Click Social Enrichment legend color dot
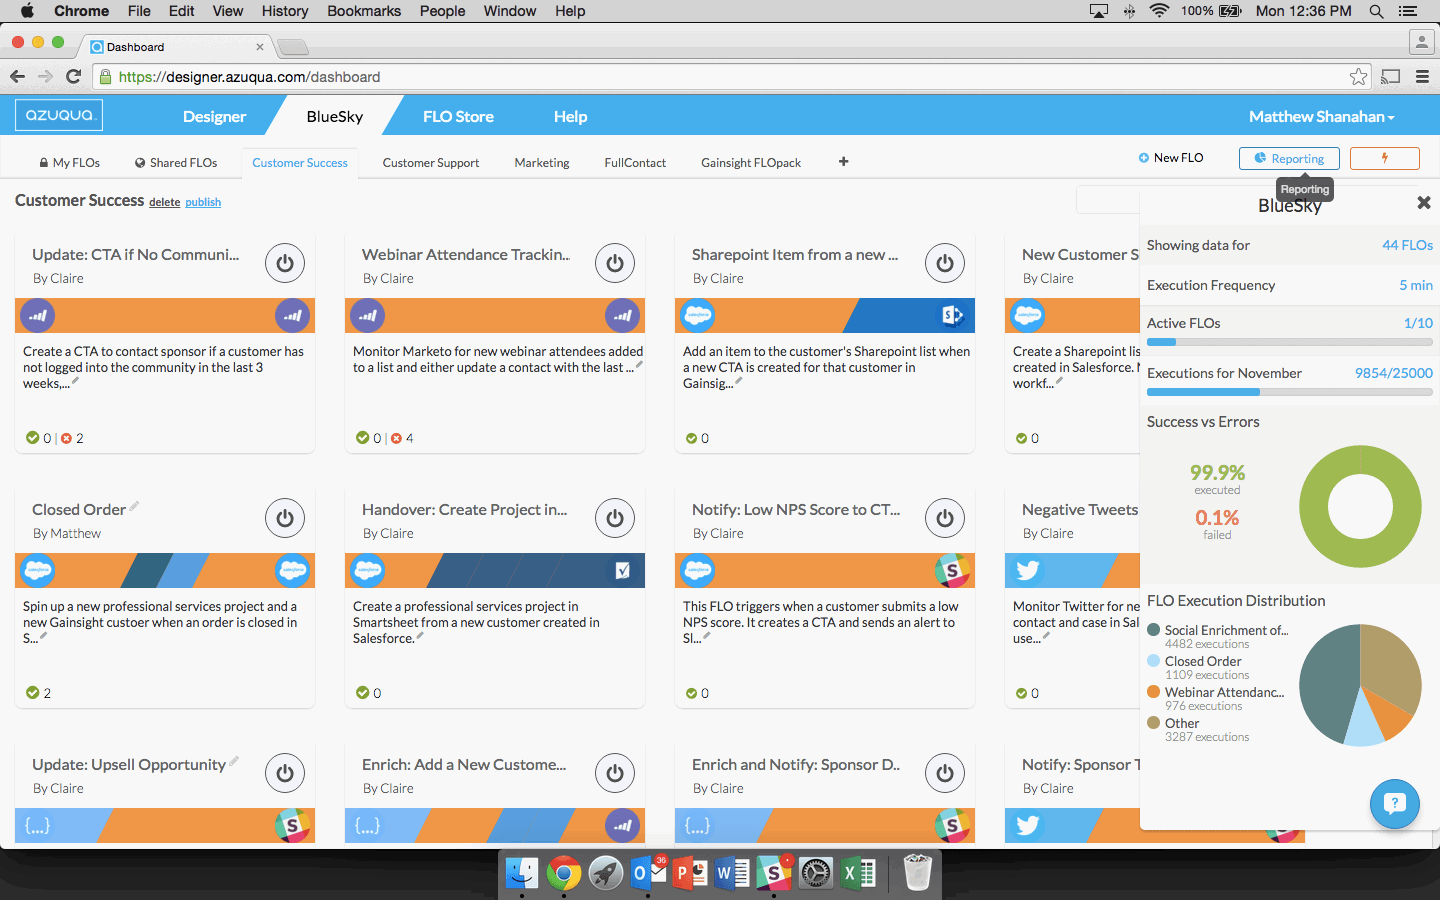Viewport: 1440px width, 900px height. pyautogui.click(x=1154, y=630)
